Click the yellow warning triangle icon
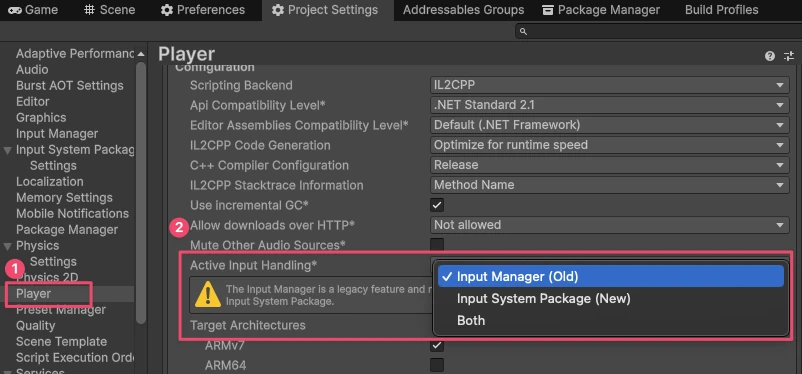The height and width of the screenshot is (374, 802). (208, 295)
